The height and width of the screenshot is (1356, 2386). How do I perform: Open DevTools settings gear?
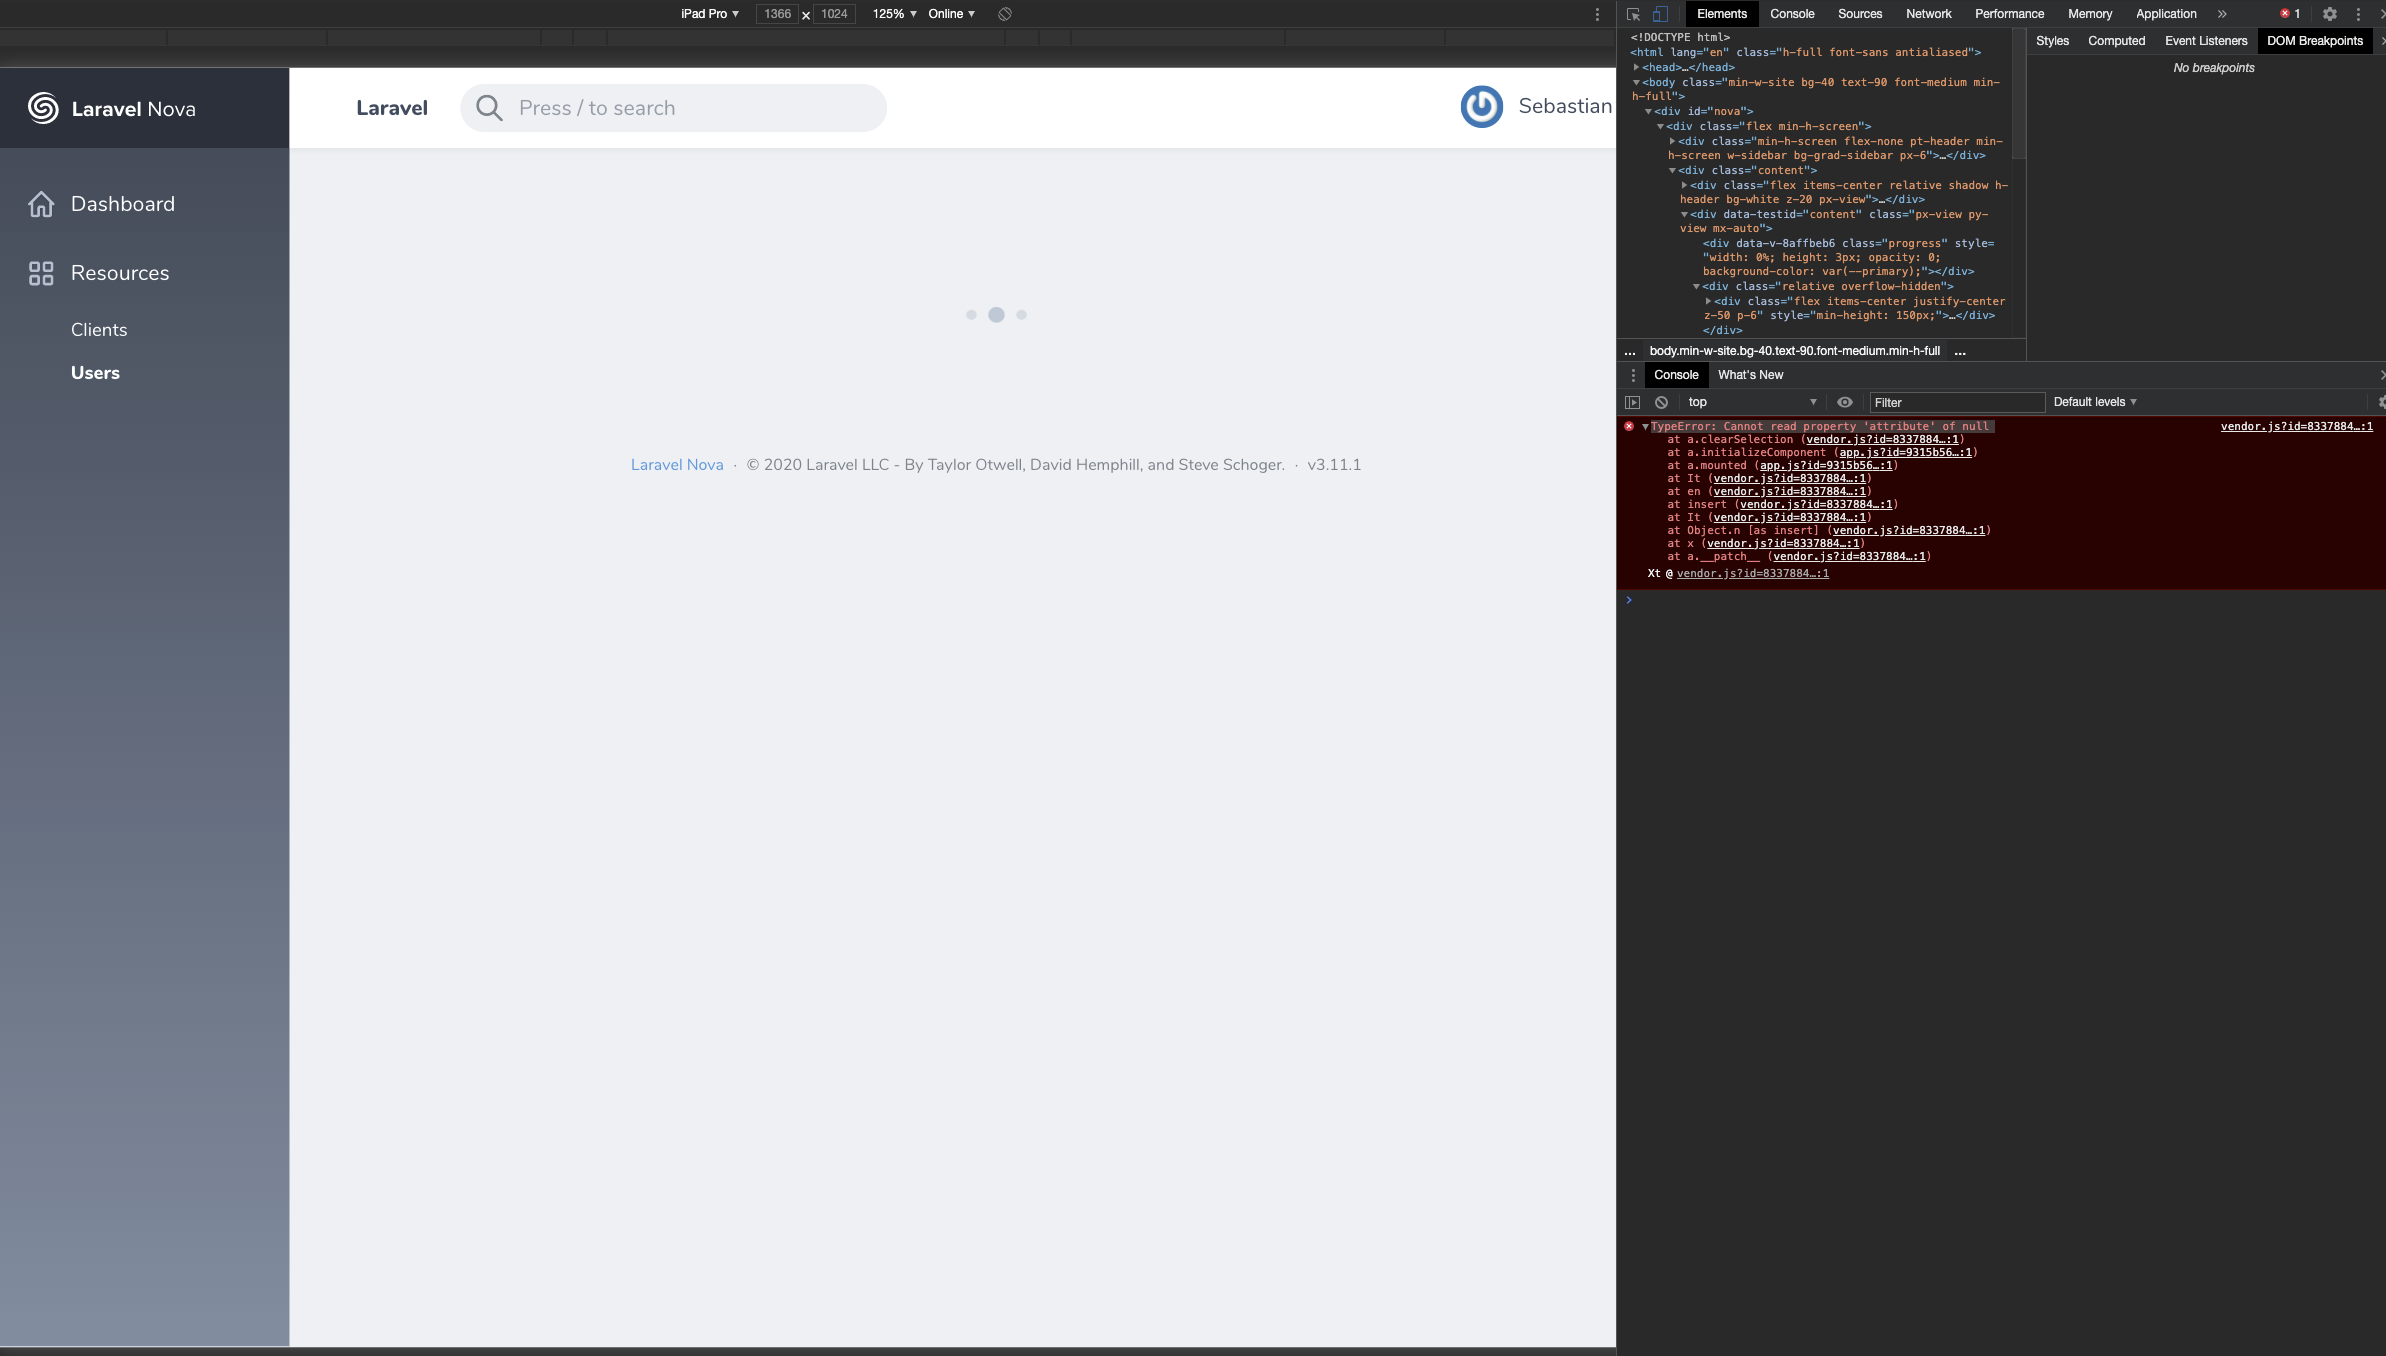(2330, 14)
